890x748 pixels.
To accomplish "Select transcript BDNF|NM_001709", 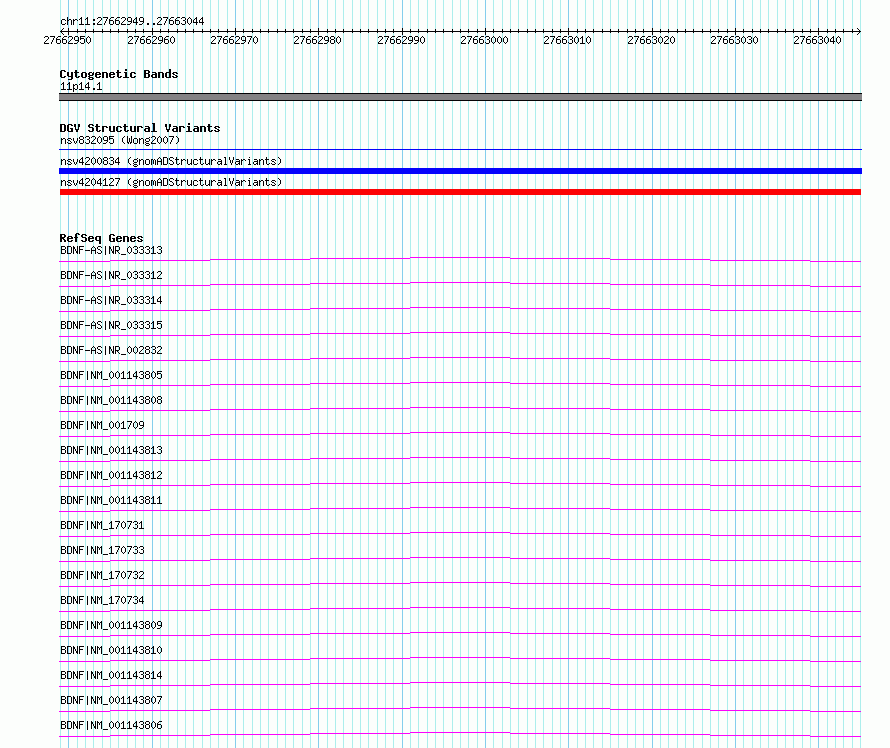I will 102,425.
